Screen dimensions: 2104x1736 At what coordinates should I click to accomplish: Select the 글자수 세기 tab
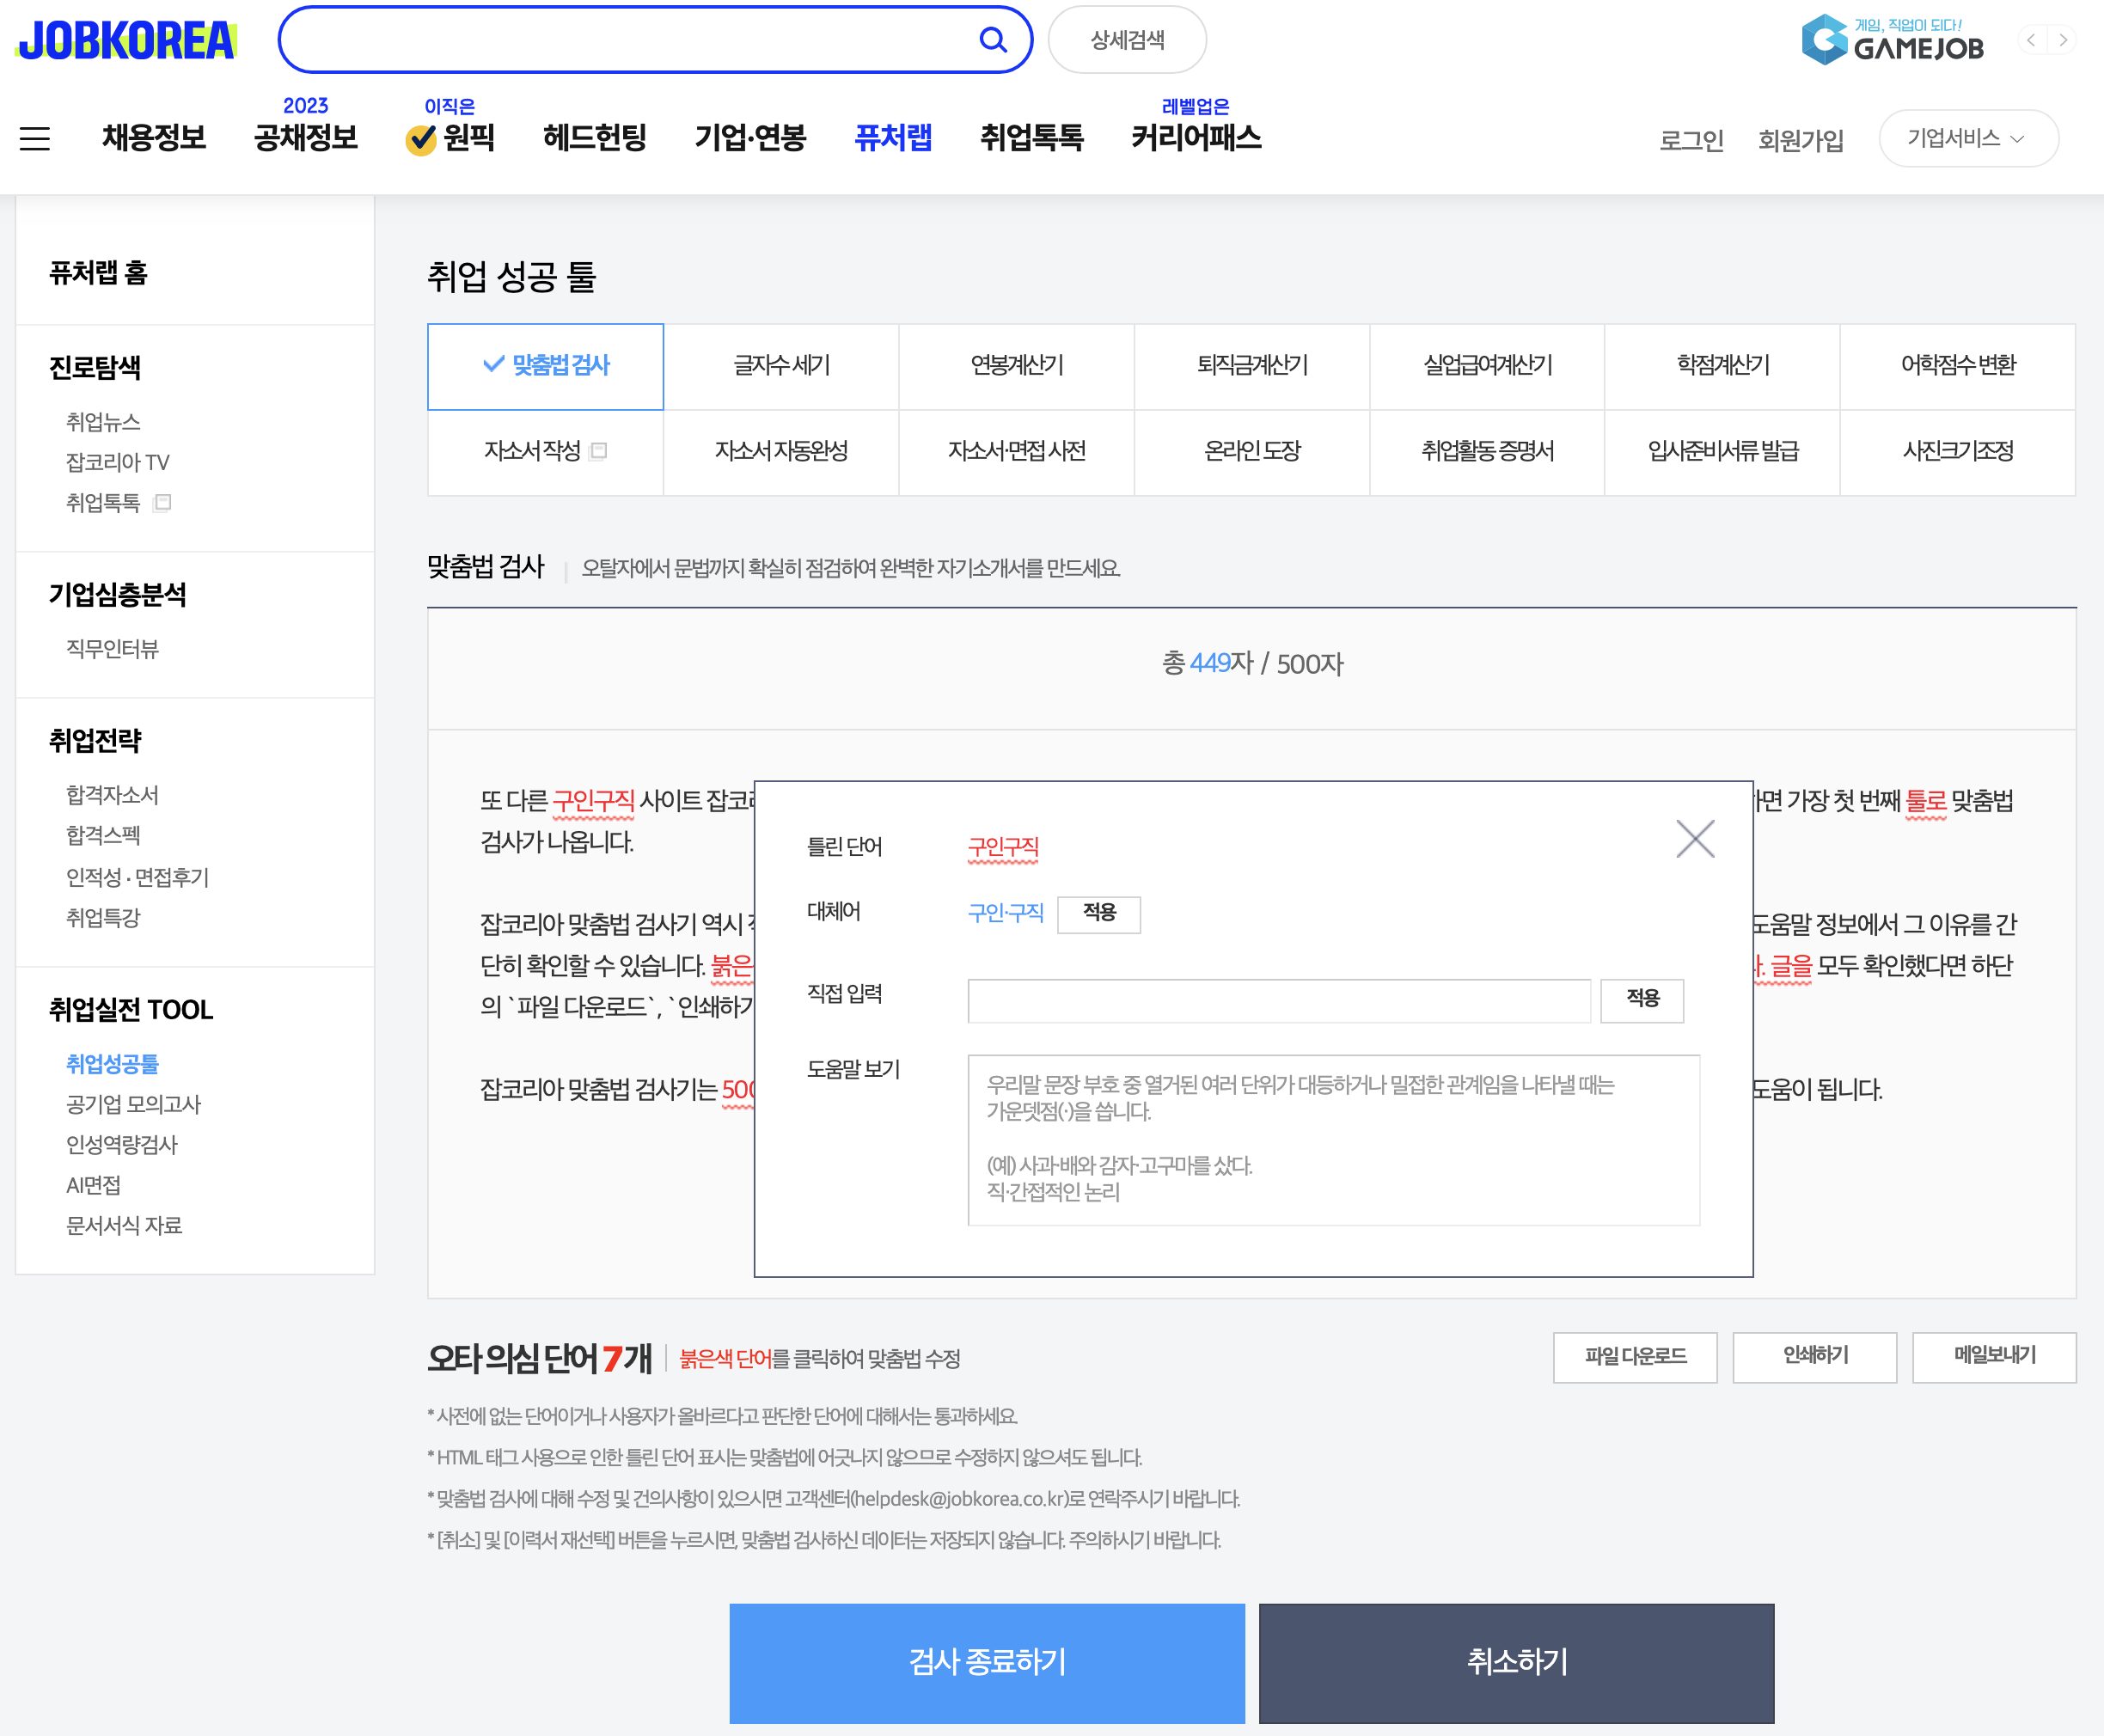(x=781, y=366)
